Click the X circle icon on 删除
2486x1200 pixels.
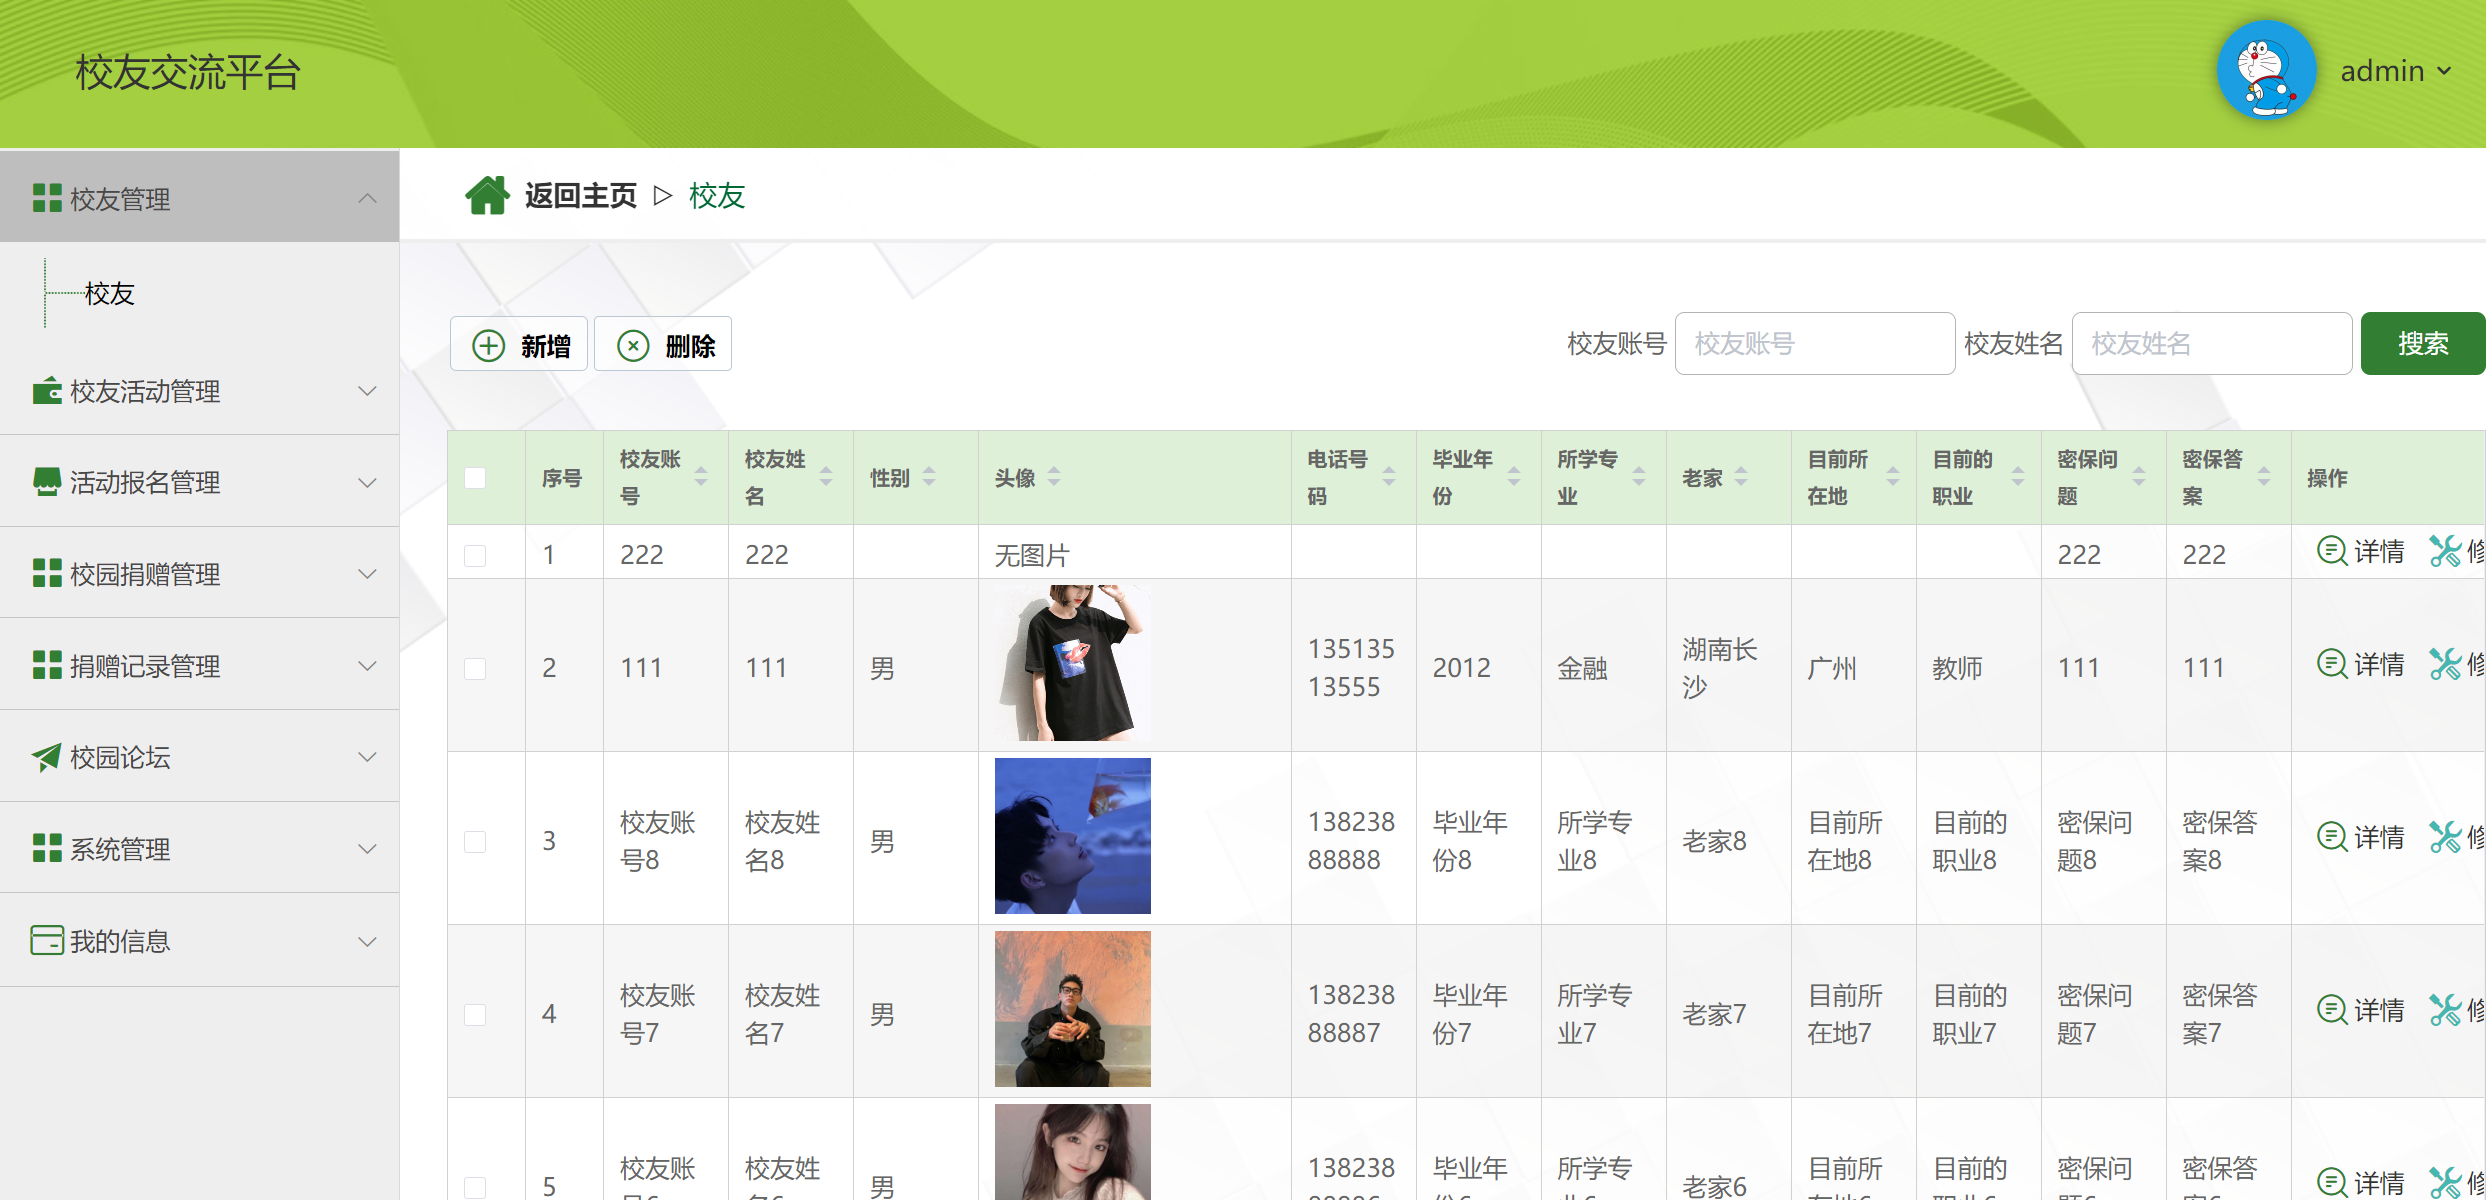(x=633, y=346)
